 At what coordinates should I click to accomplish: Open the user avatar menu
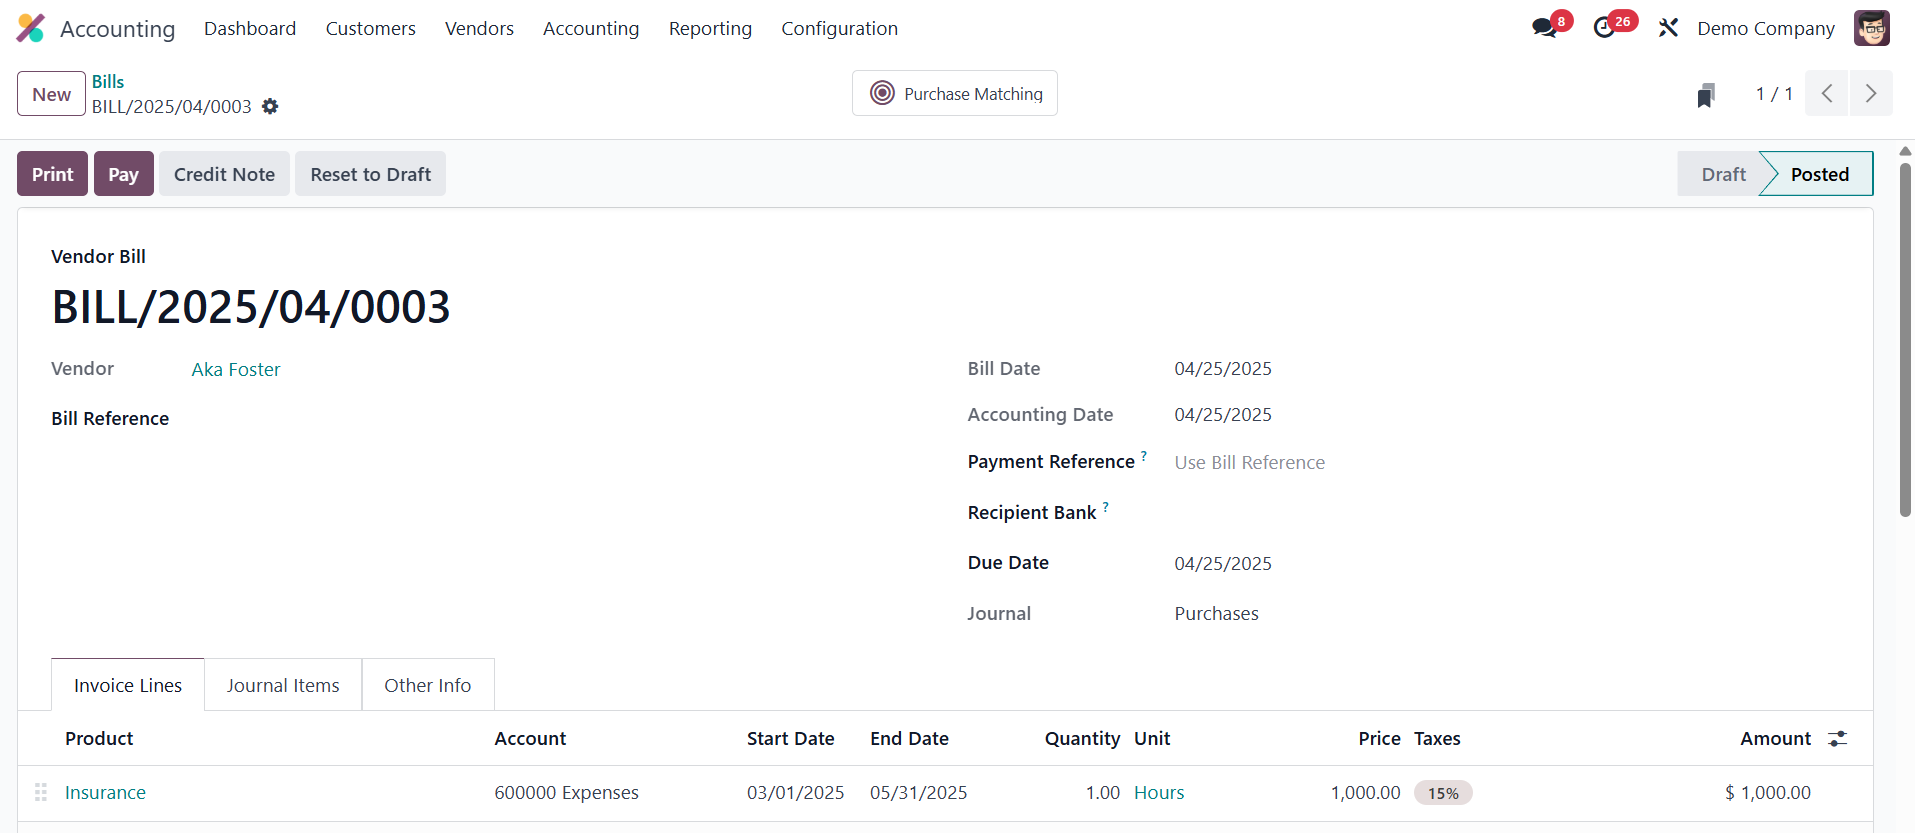coord(1871,28)
